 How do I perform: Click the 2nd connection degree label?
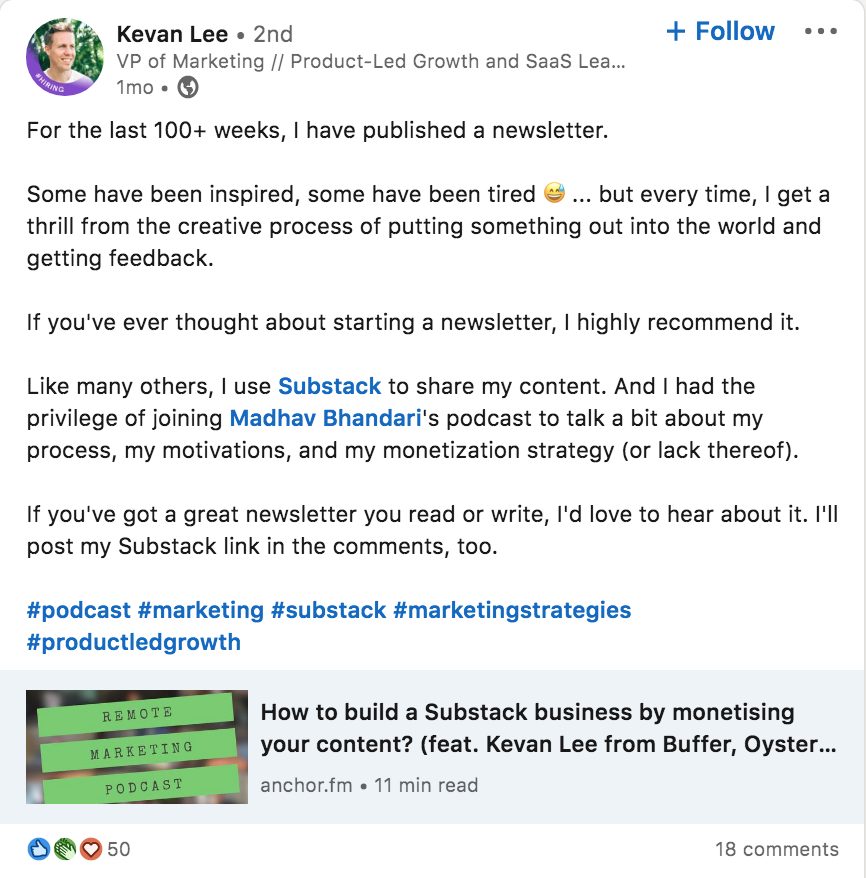point(272,33)
